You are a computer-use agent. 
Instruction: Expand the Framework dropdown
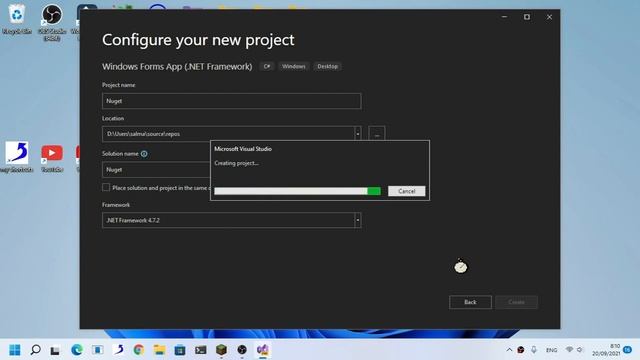tap(358, 220)
